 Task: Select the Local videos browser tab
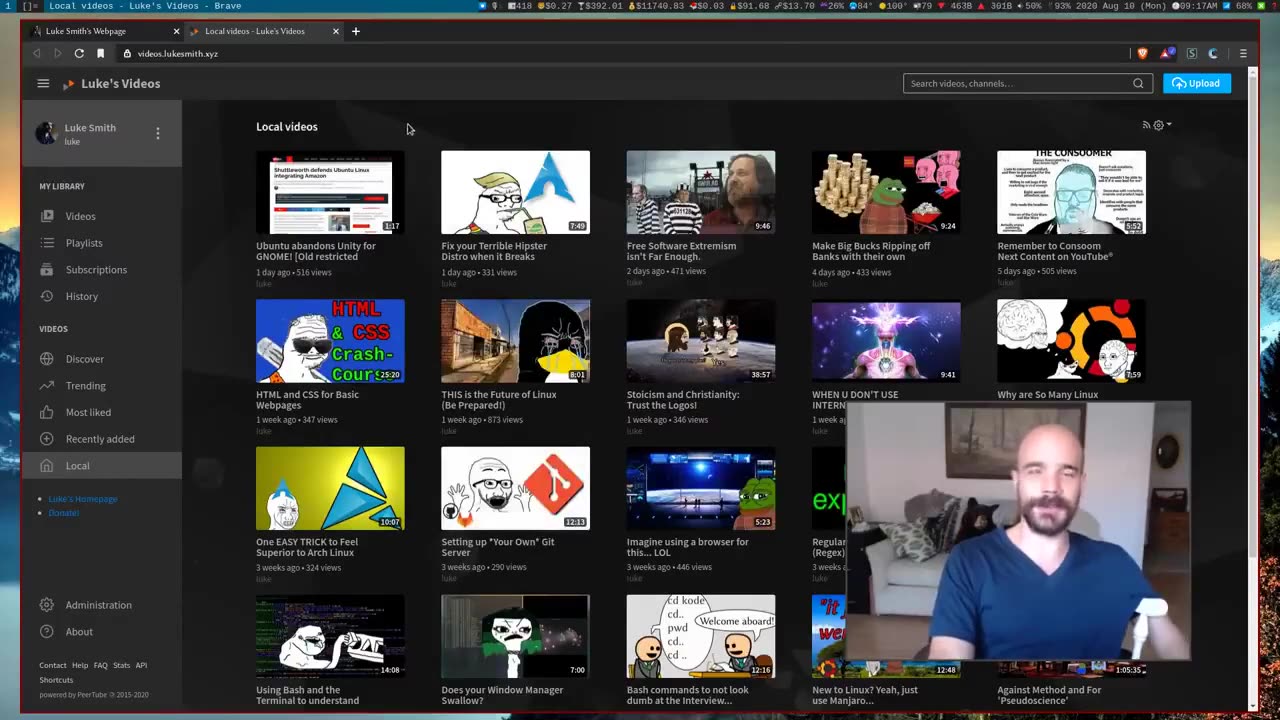pyautogui.click(x=264, y=31)
